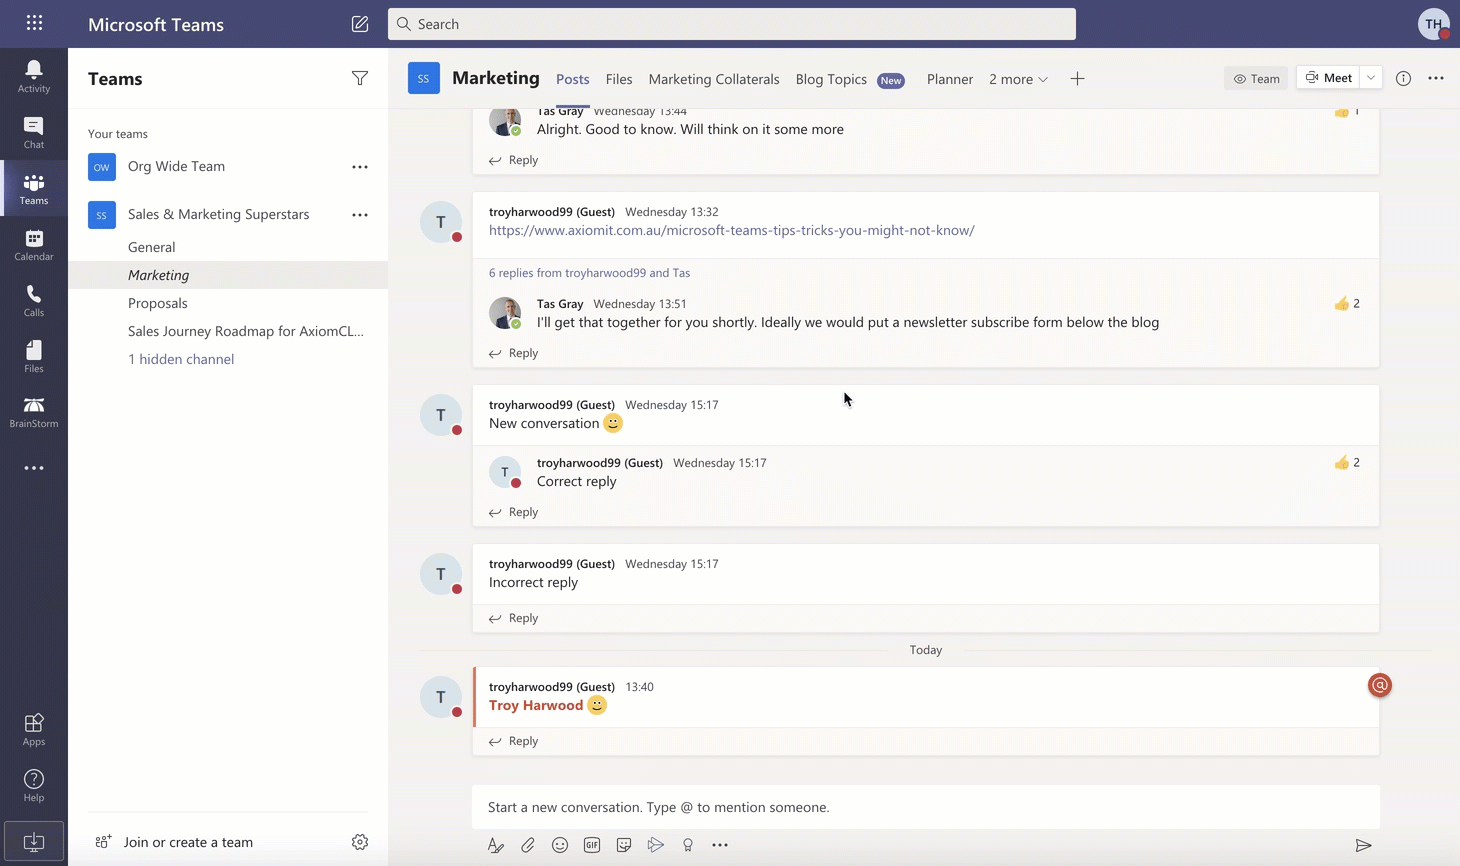Open the emoji picker
1460x866 pixels.
coord(560,845)
